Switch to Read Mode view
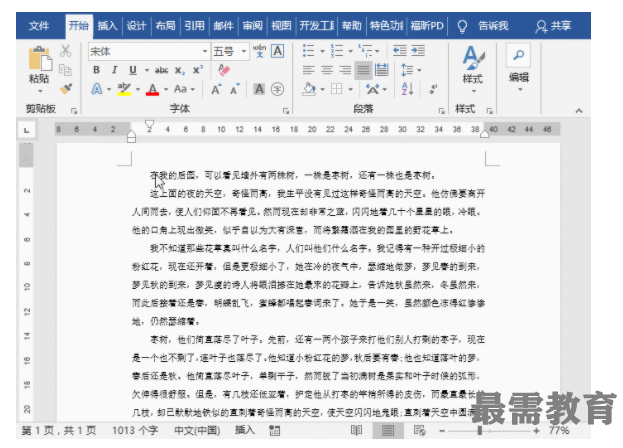Viewport: 623px width, 448px height. coord(356,431)
